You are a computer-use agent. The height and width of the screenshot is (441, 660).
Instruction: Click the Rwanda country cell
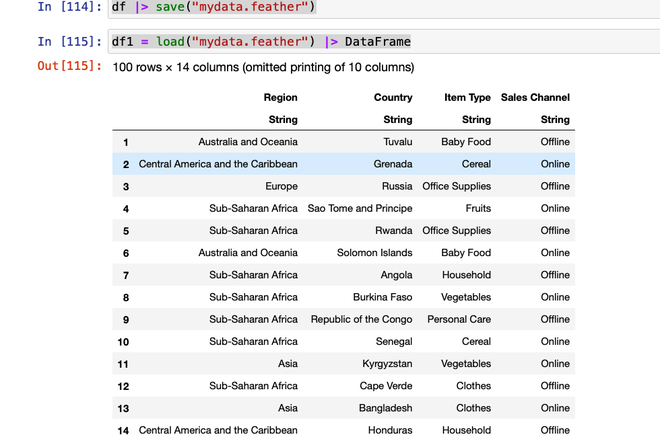pos(392,231)
